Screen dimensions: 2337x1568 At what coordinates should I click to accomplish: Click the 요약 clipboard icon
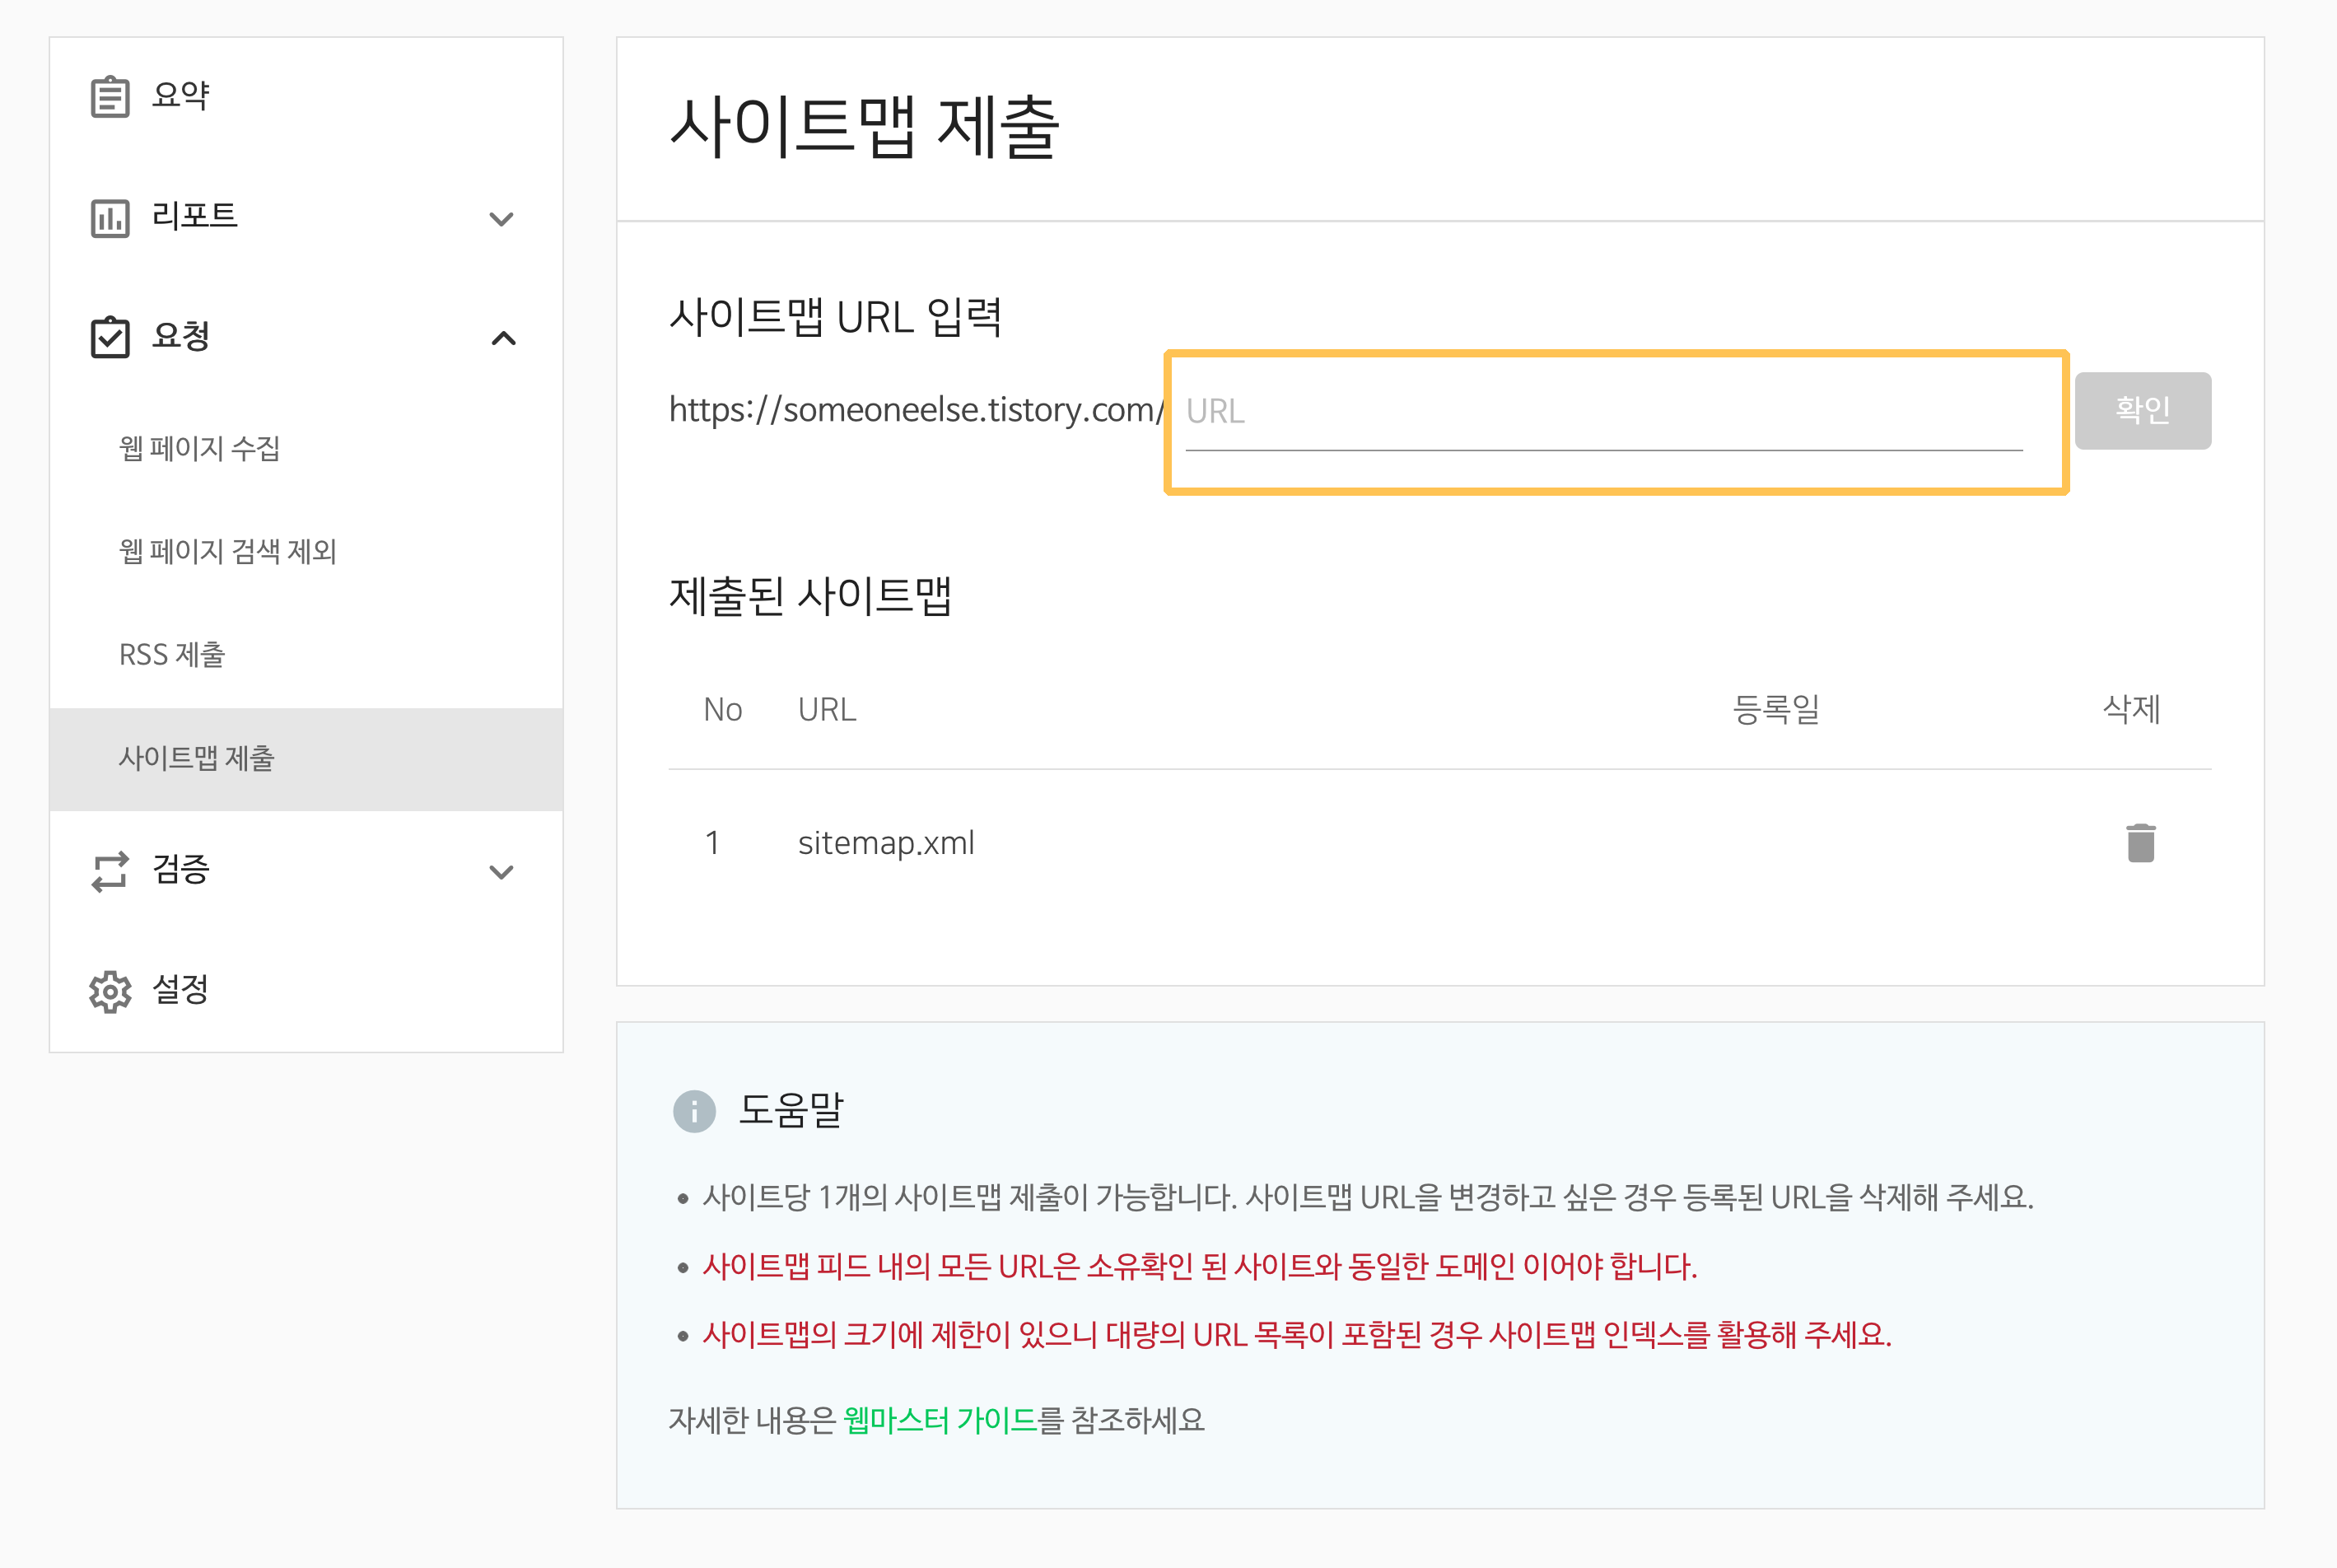[110, 97]
